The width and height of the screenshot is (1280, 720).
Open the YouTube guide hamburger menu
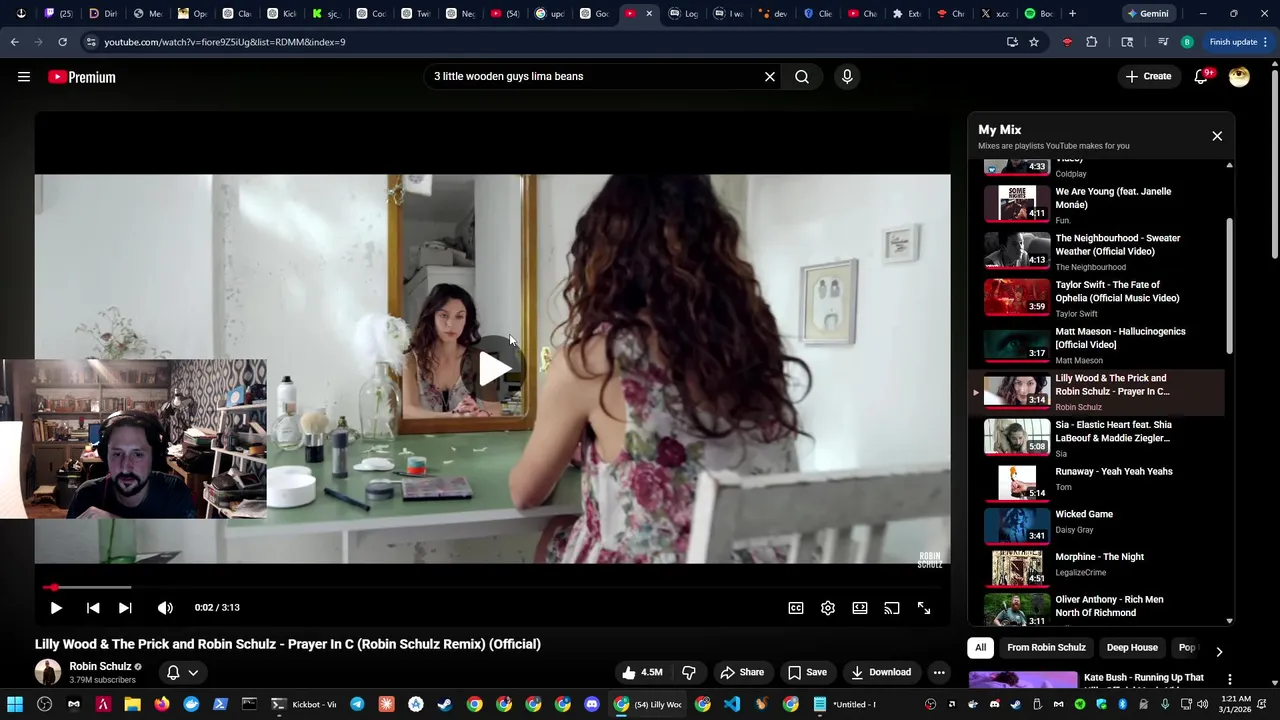[x=24, y=77]
